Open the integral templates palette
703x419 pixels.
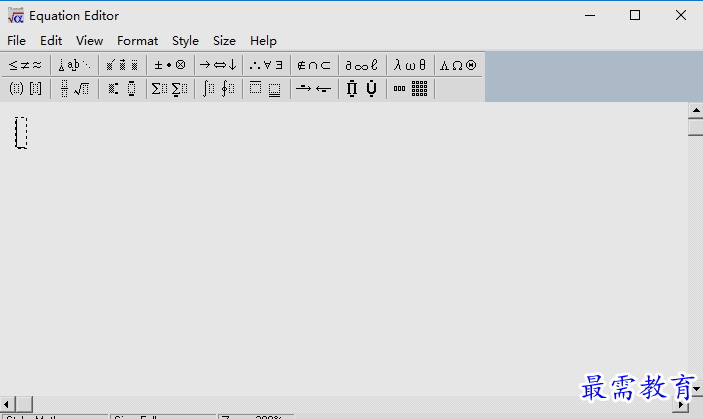pyautogui.click(x=218, y=89)
